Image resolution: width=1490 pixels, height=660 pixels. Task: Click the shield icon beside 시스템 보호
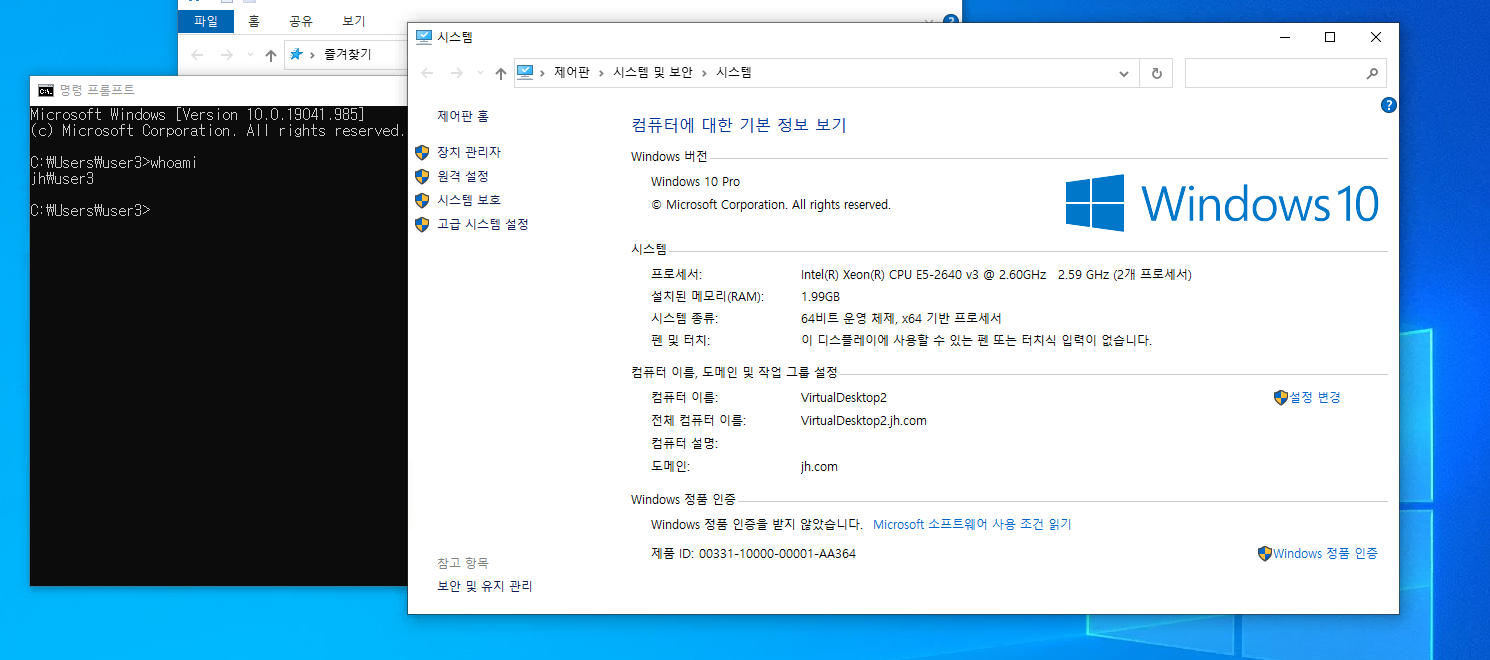(422, 200)
